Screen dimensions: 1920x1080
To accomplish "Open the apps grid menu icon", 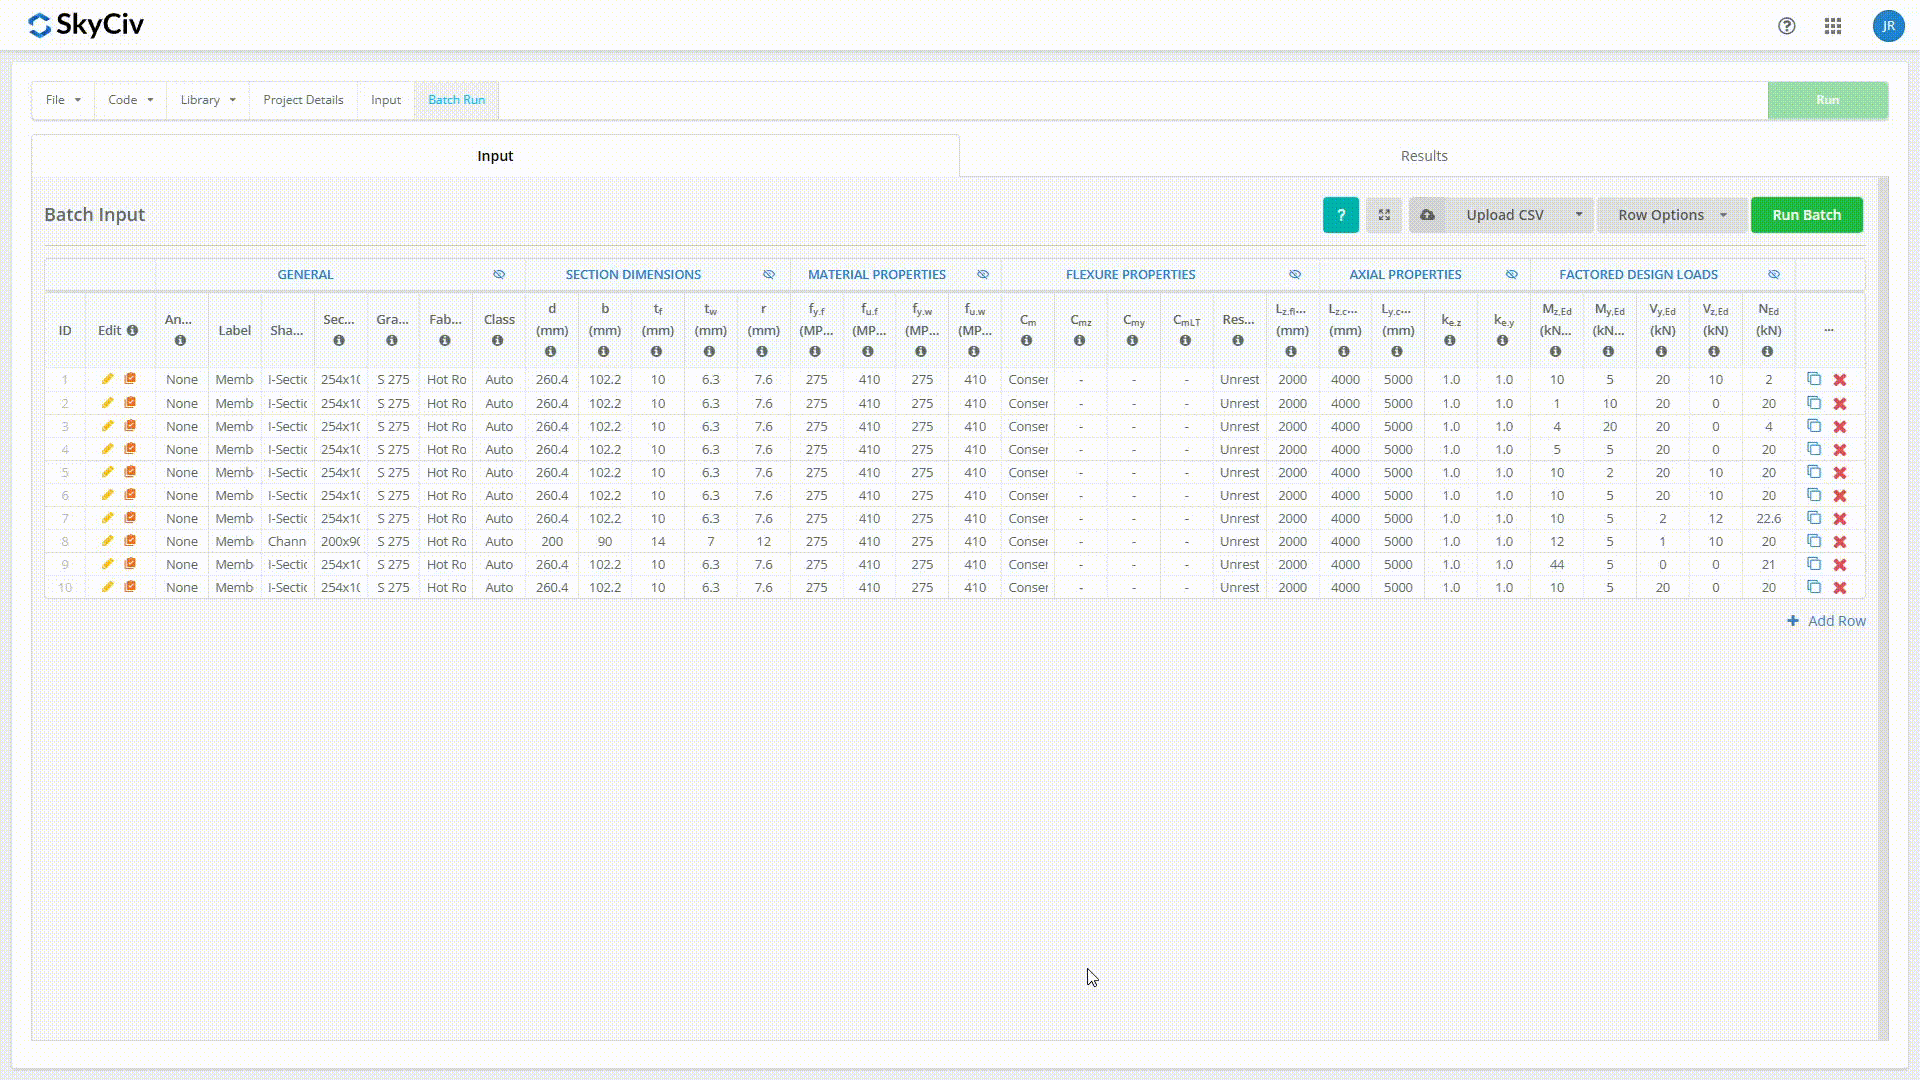I will 1833,26.
